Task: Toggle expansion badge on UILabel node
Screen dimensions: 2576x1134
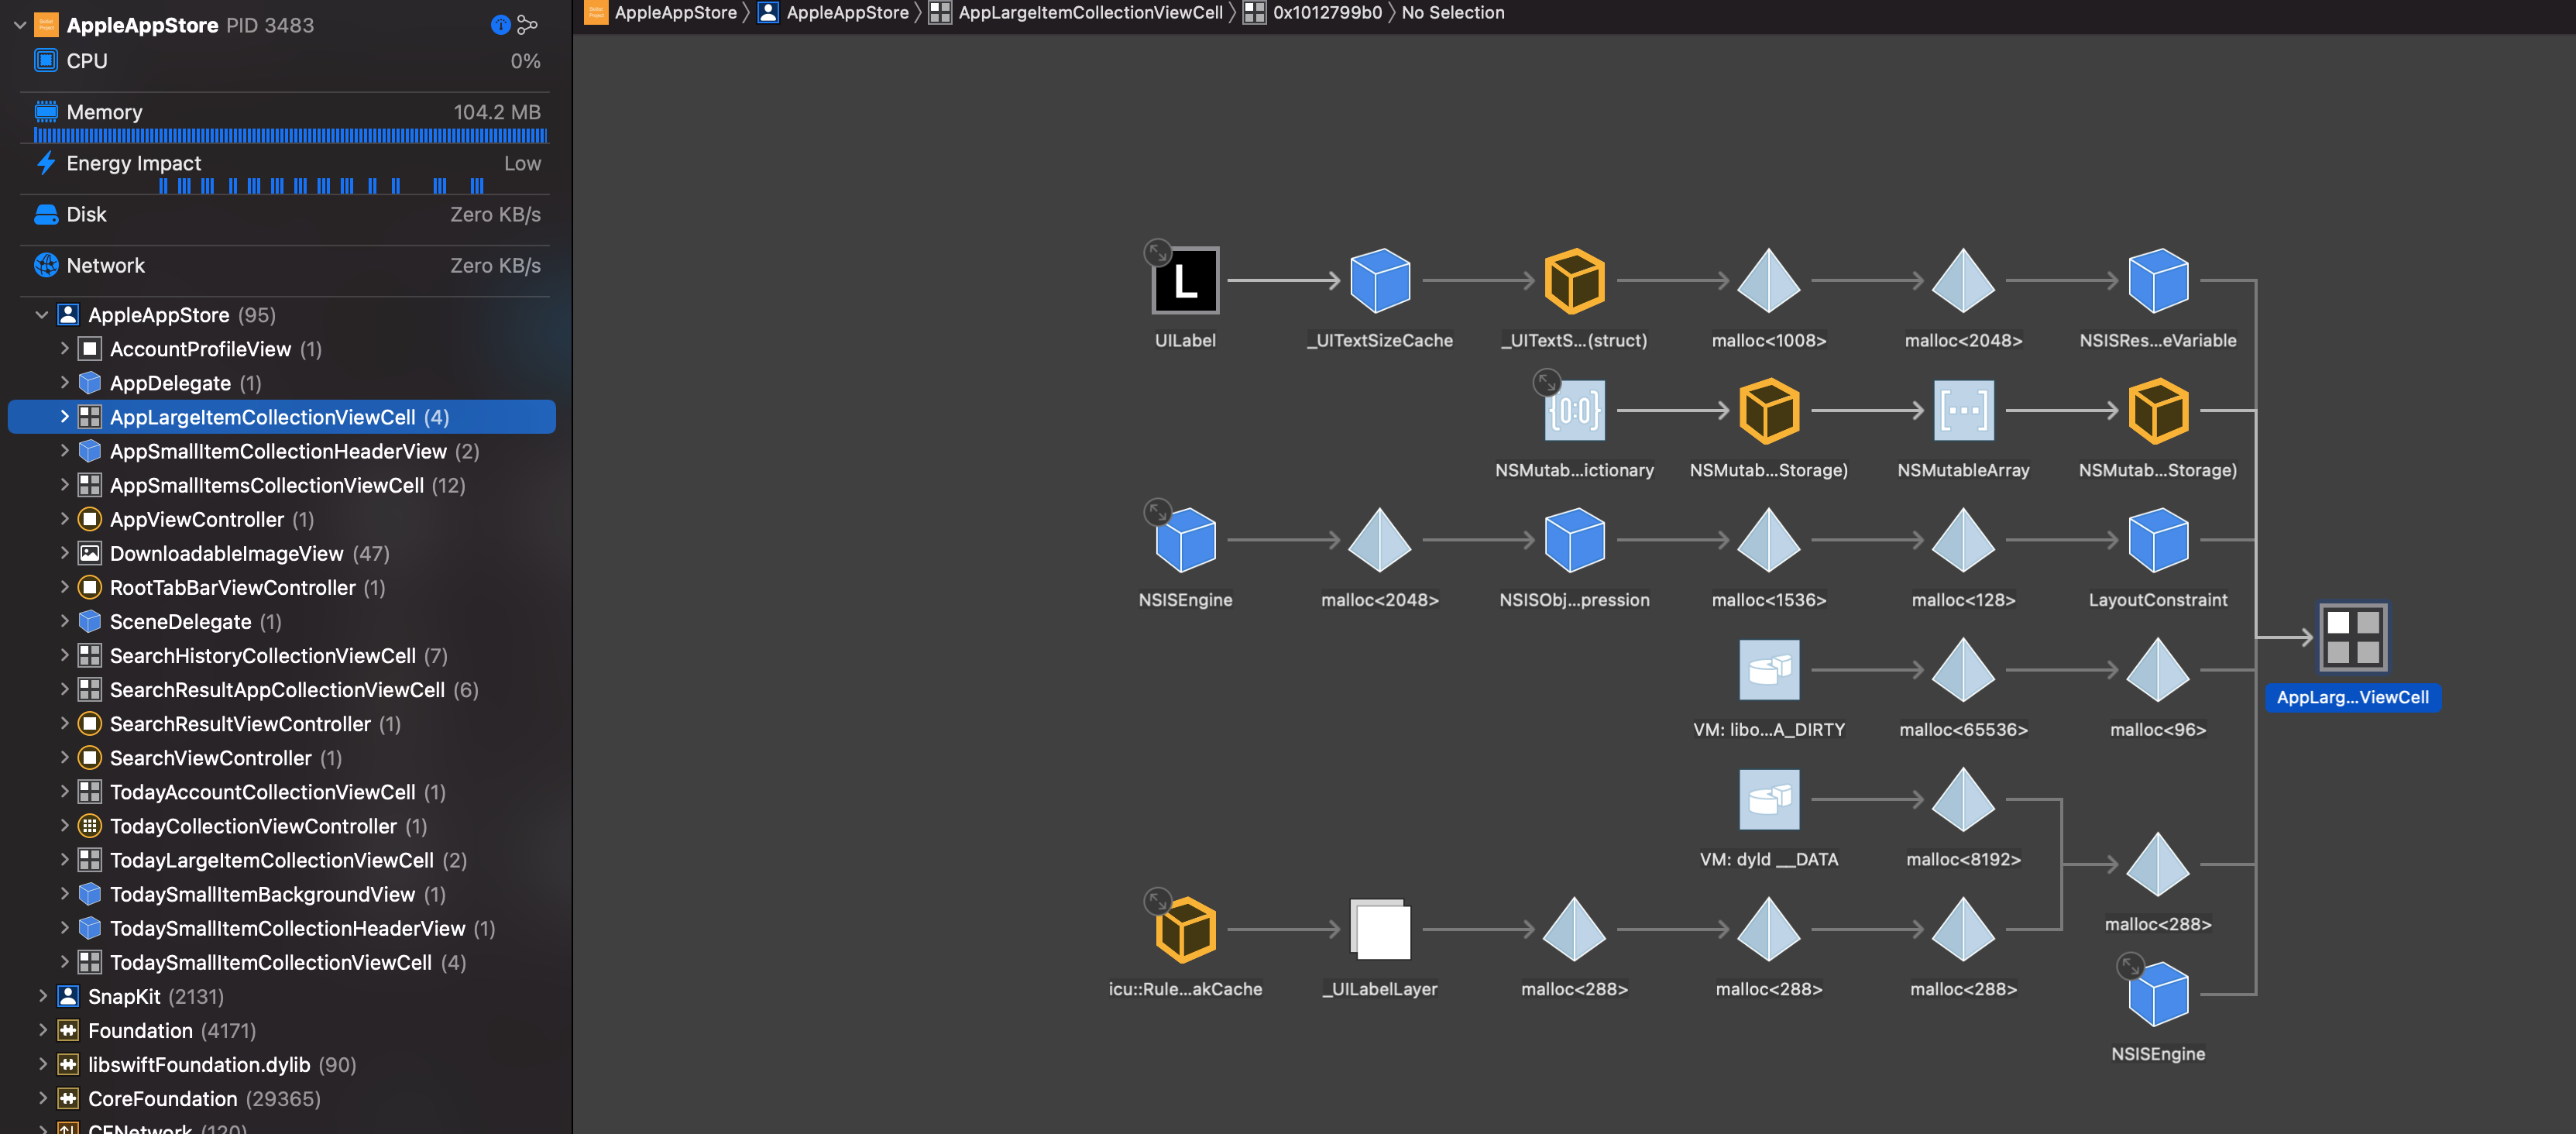Action: [1157, 252]
